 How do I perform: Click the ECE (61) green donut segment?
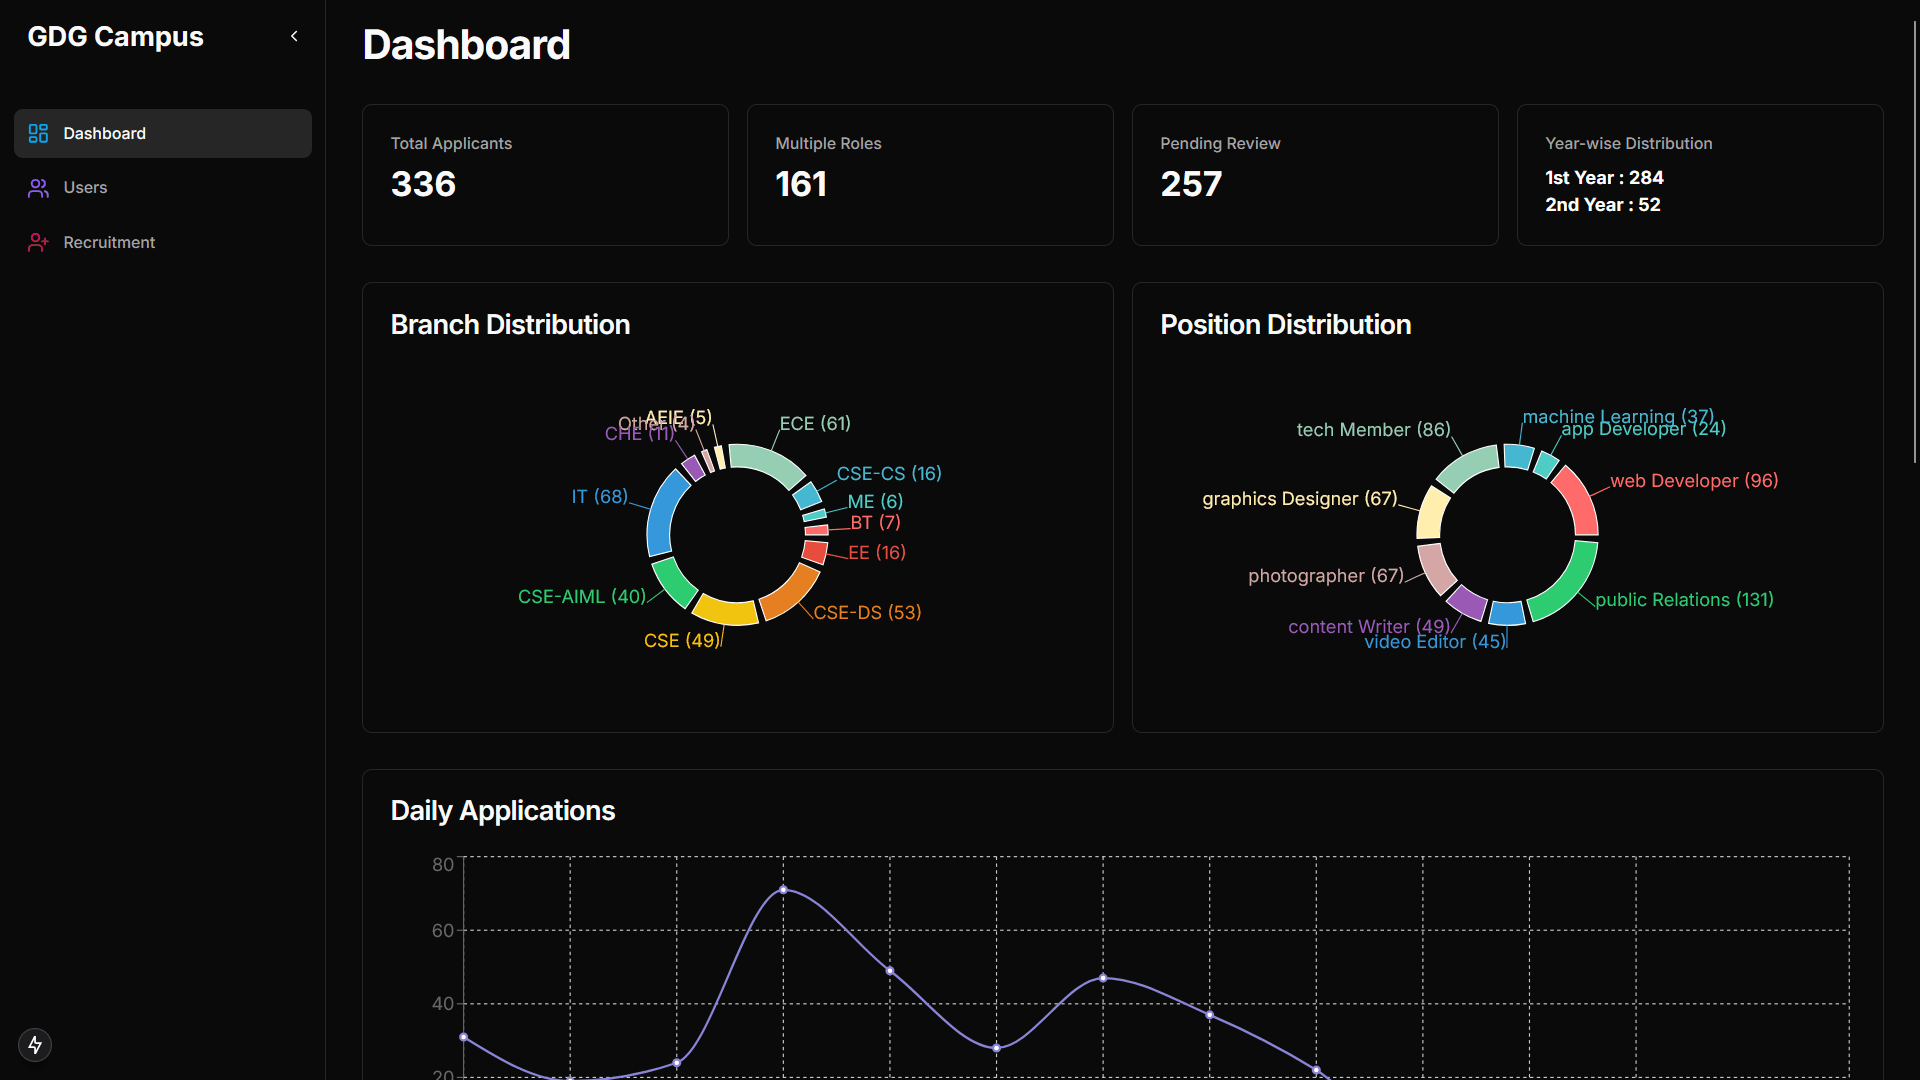tap(769, 462)
